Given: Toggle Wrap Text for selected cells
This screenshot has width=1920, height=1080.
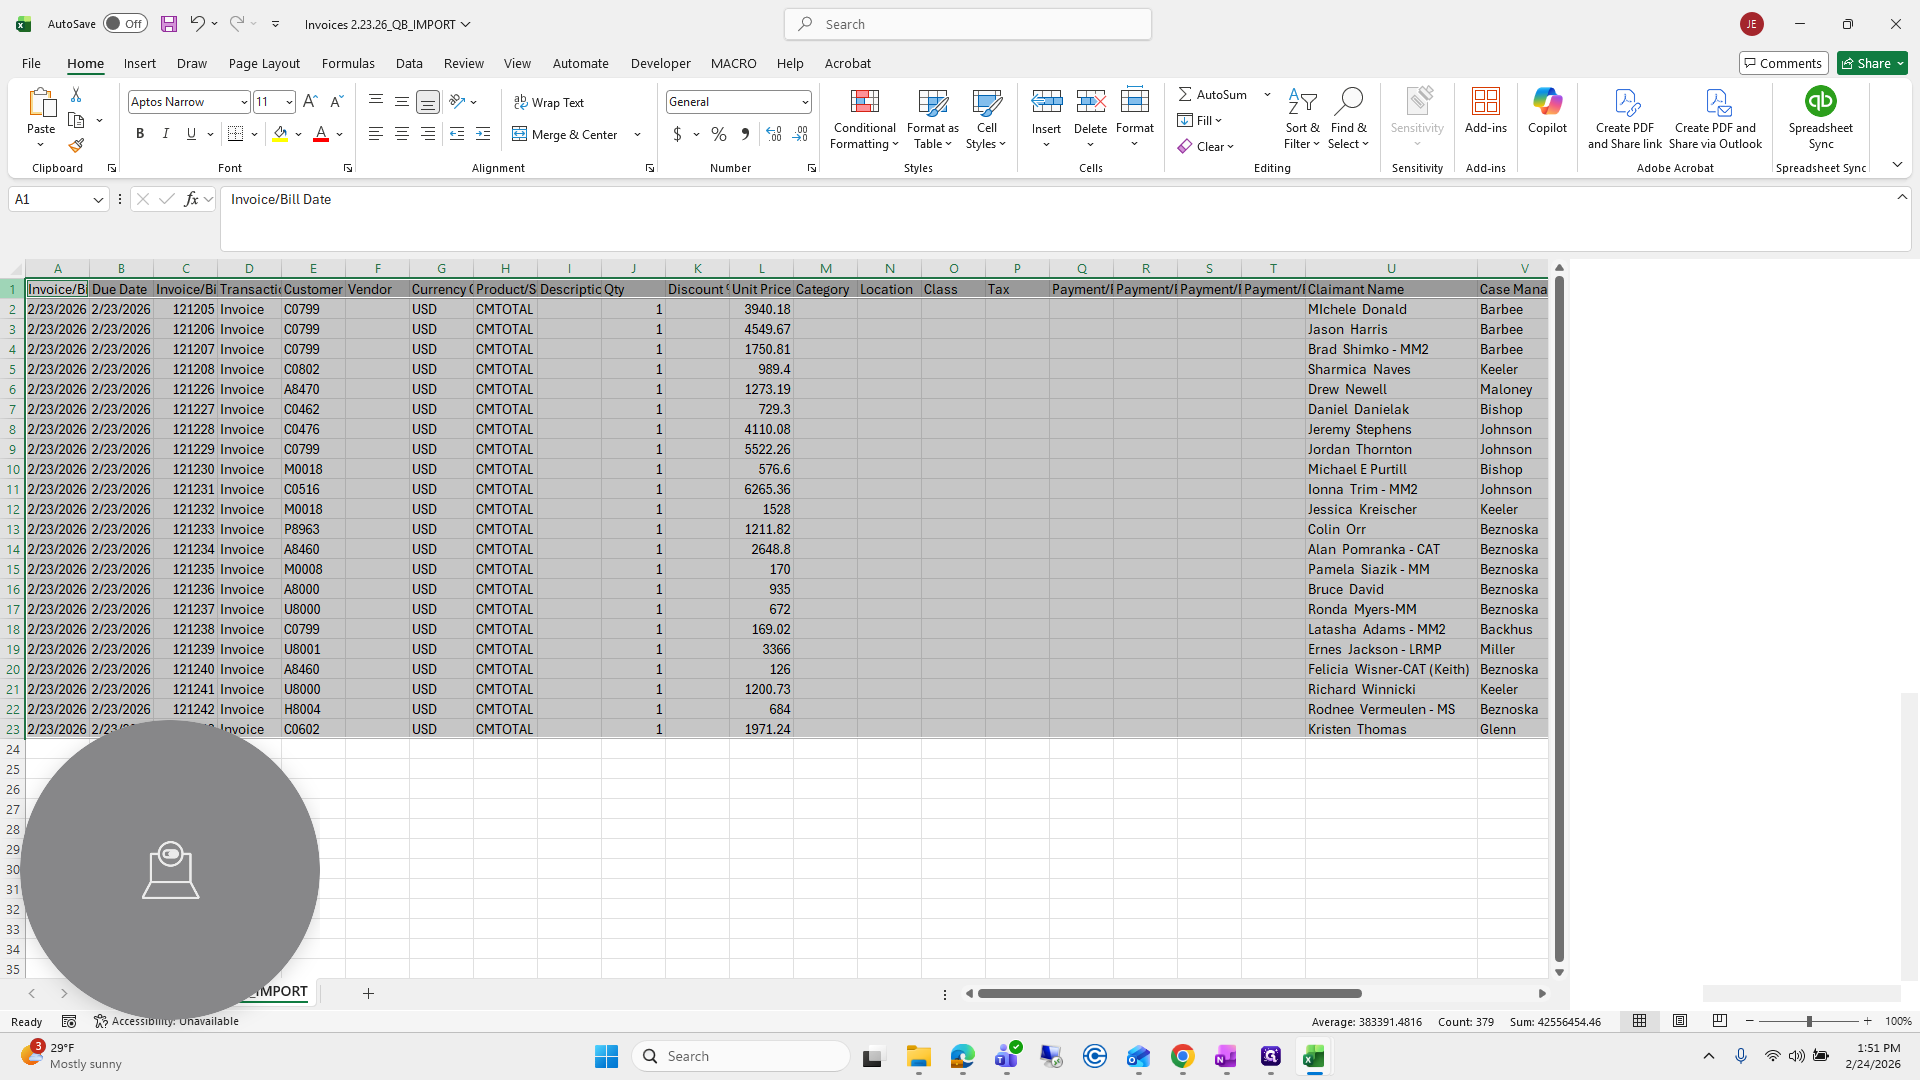Looking at the screenshot, I should 549,102.
